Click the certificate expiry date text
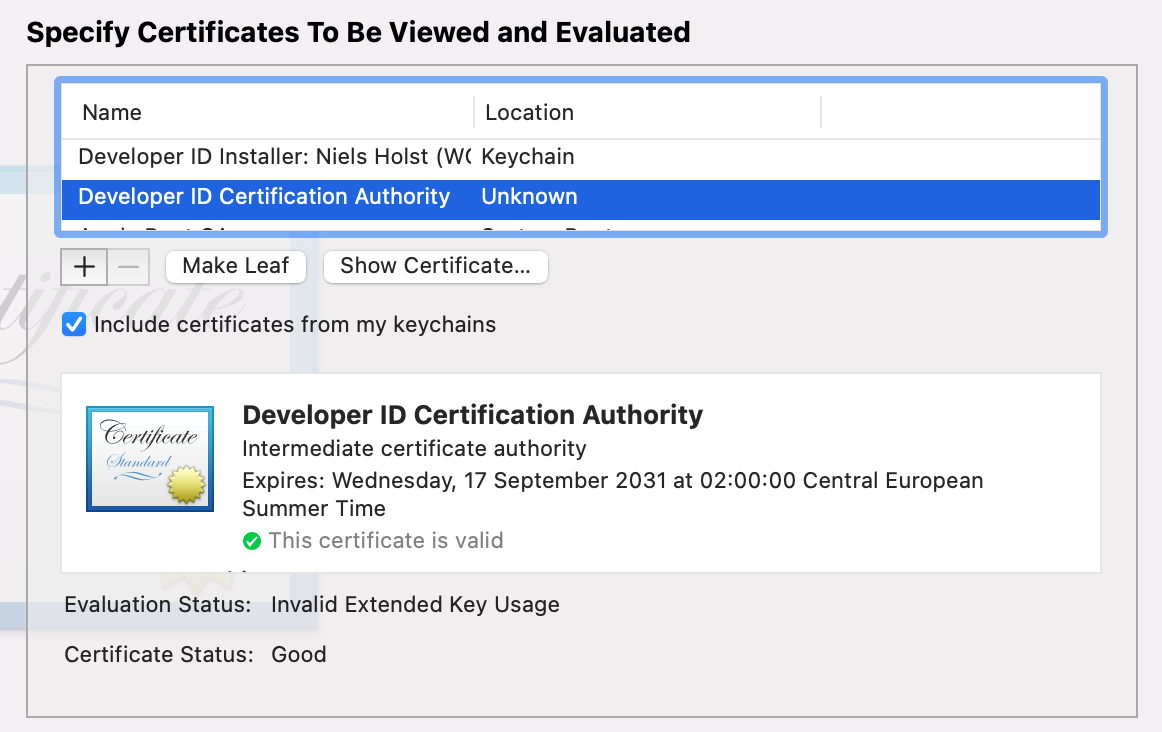Viewport: 1162px width, 732px height. pyautogui.click(x=612, y=481)
